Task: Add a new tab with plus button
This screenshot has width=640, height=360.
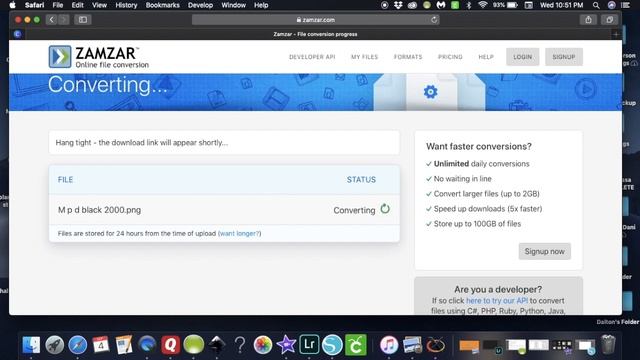Action: click(616, 34)
